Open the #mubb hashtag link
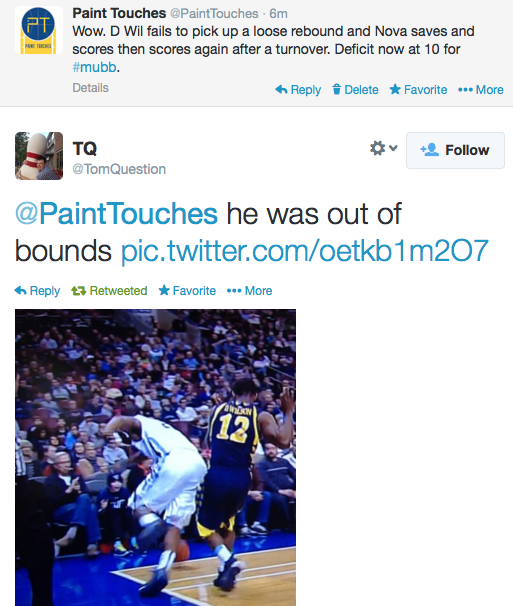513x606 pixels. tap(94, 67)
